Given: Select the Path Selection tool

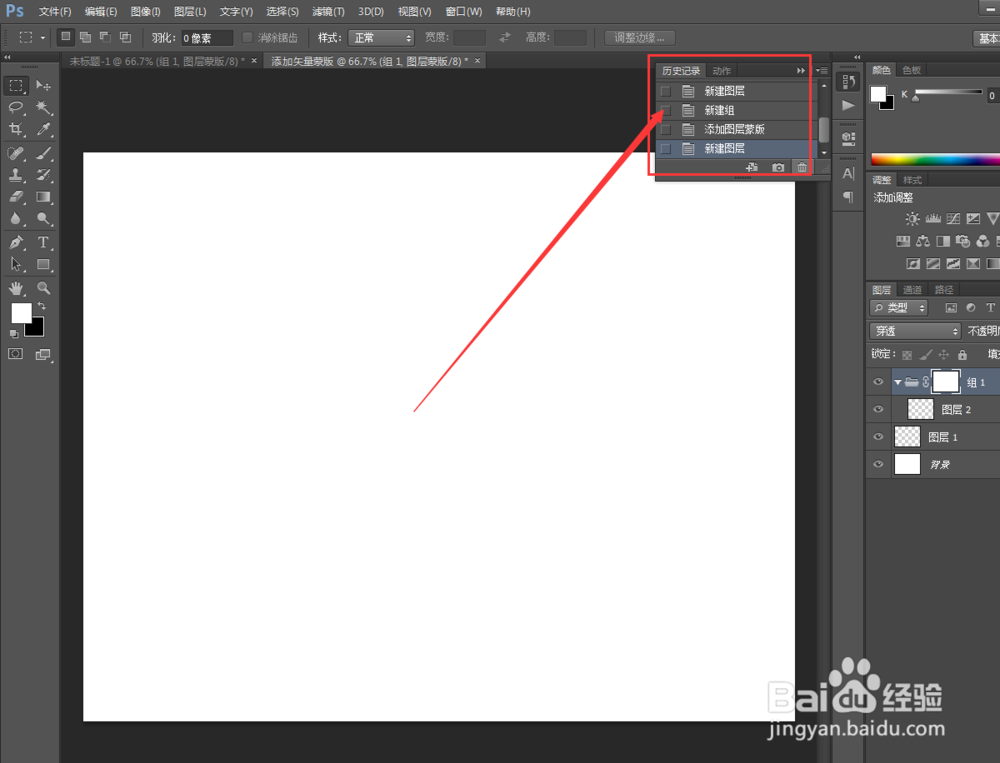Looking at the screenshot, I should [x=16, y=264].
